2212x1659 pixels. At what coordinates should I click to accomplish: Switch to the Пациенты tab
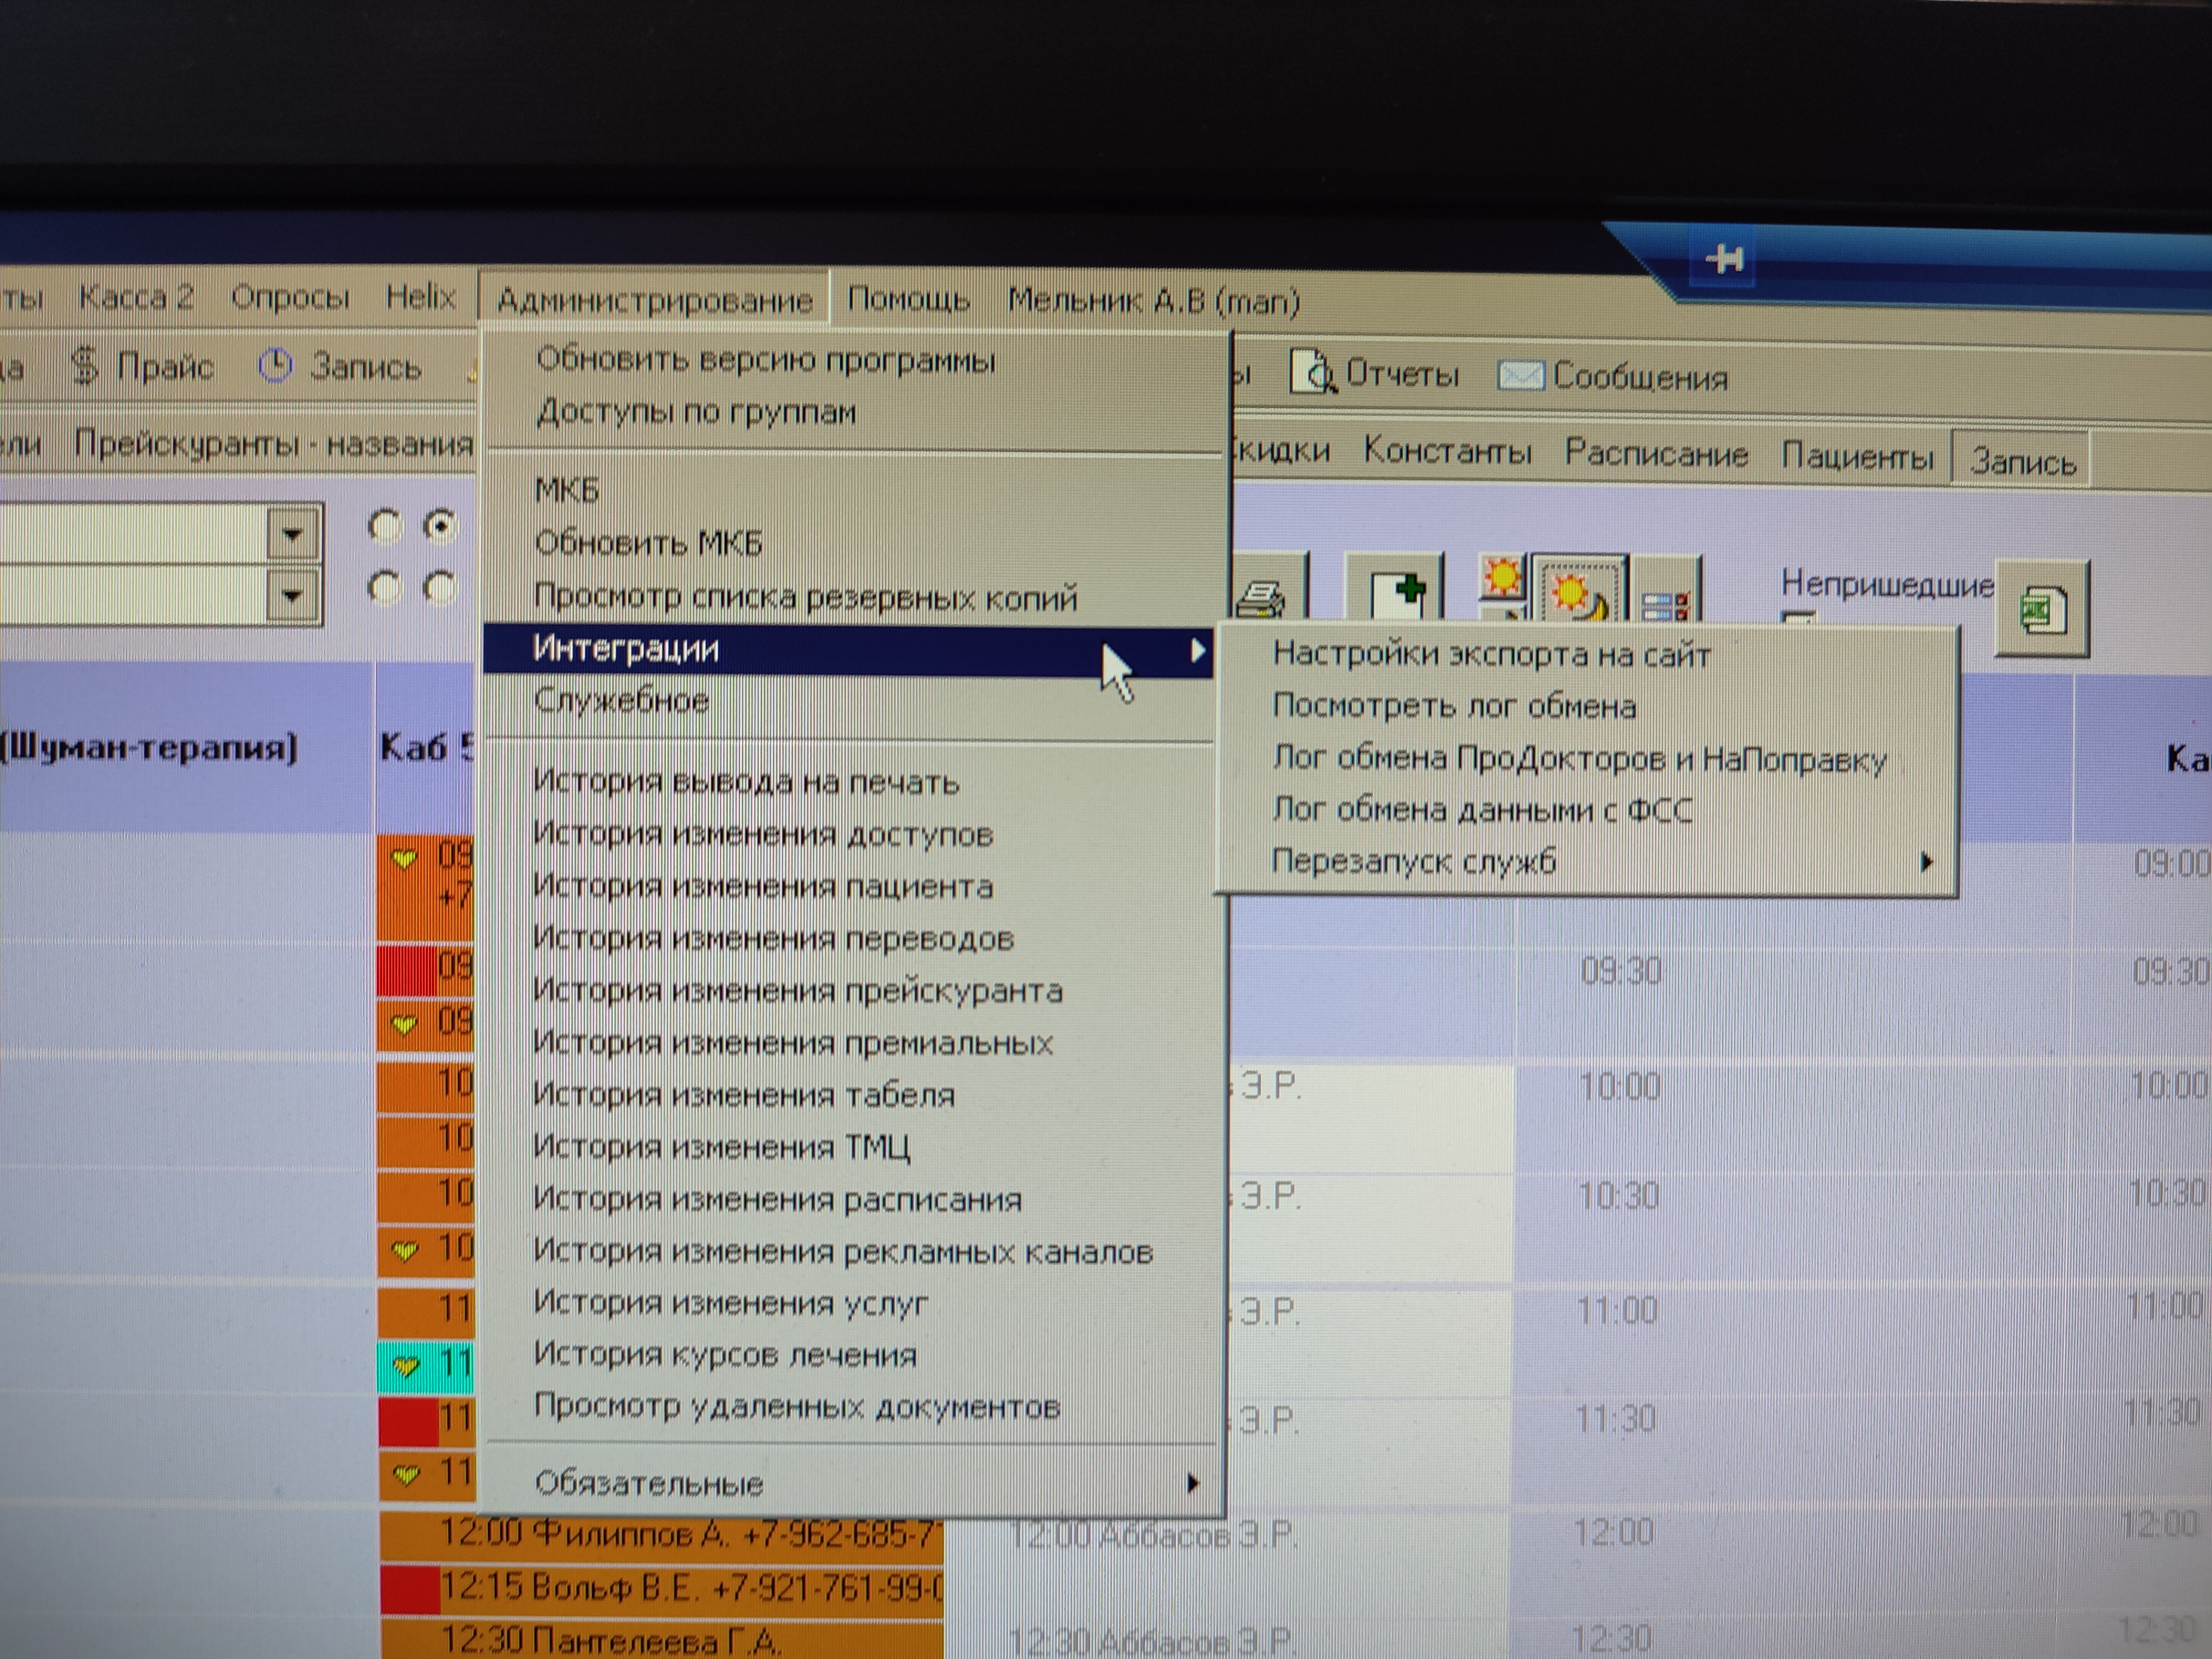coord(1857,456)
